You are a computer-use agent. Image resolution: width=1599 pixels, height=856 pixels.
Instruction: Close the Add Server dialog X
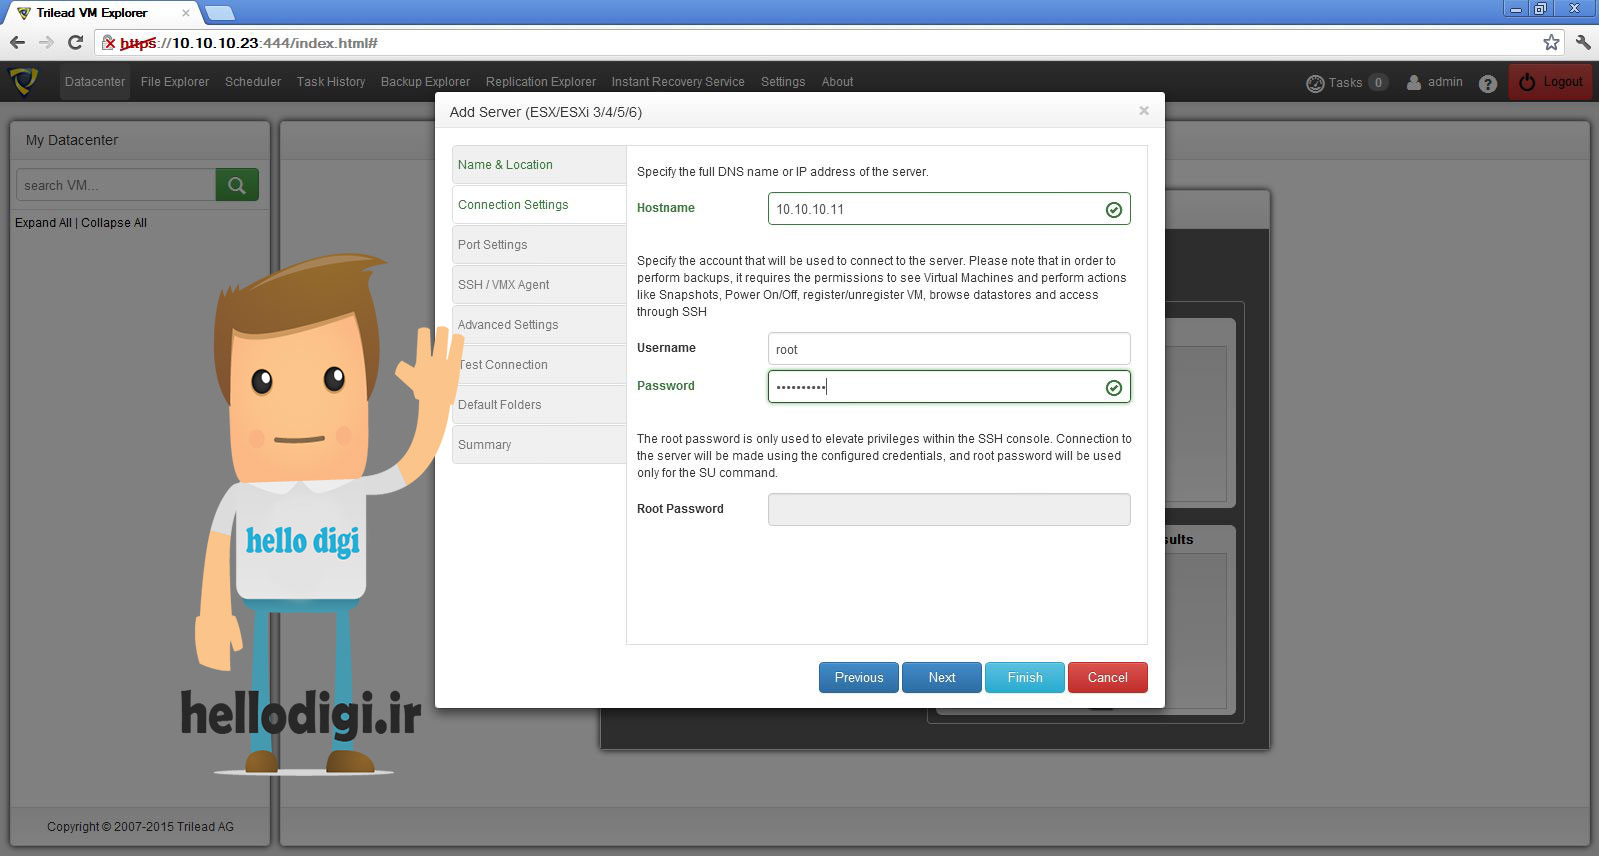click(x=1144, y=111)
